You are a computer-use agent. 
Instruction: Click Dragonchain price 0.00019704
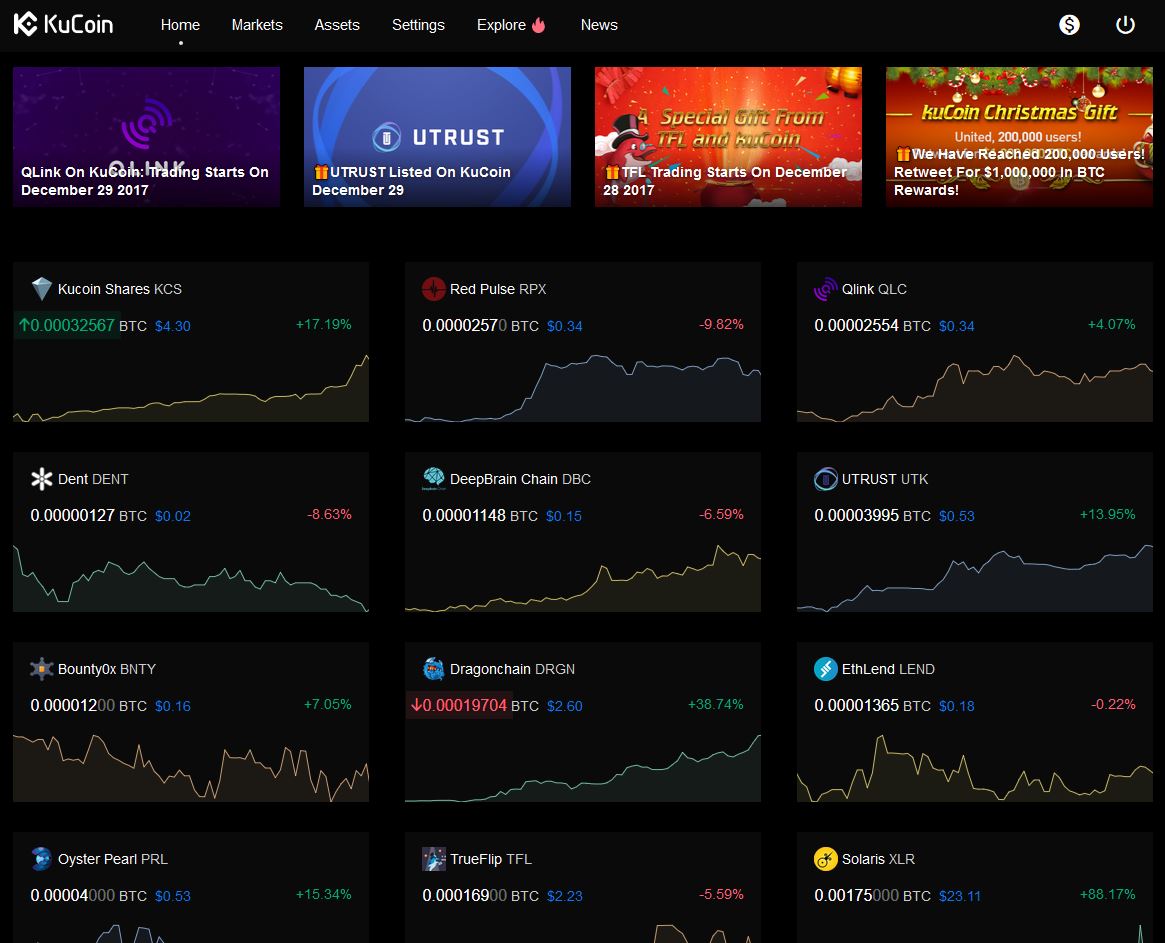pos(459,705)
